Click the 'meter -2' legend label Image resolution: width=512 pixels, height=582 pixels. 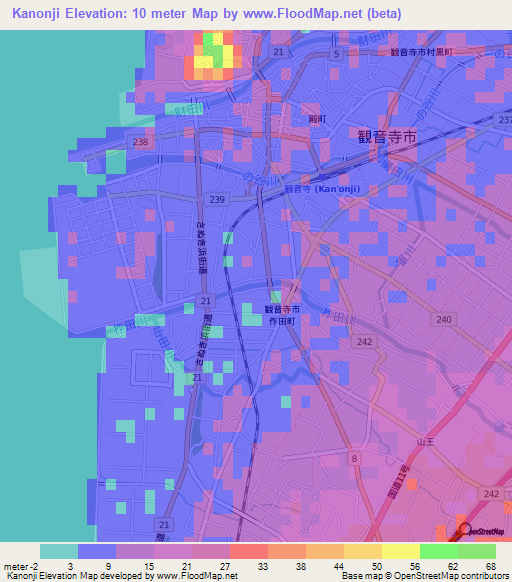(x=21, y=567)
